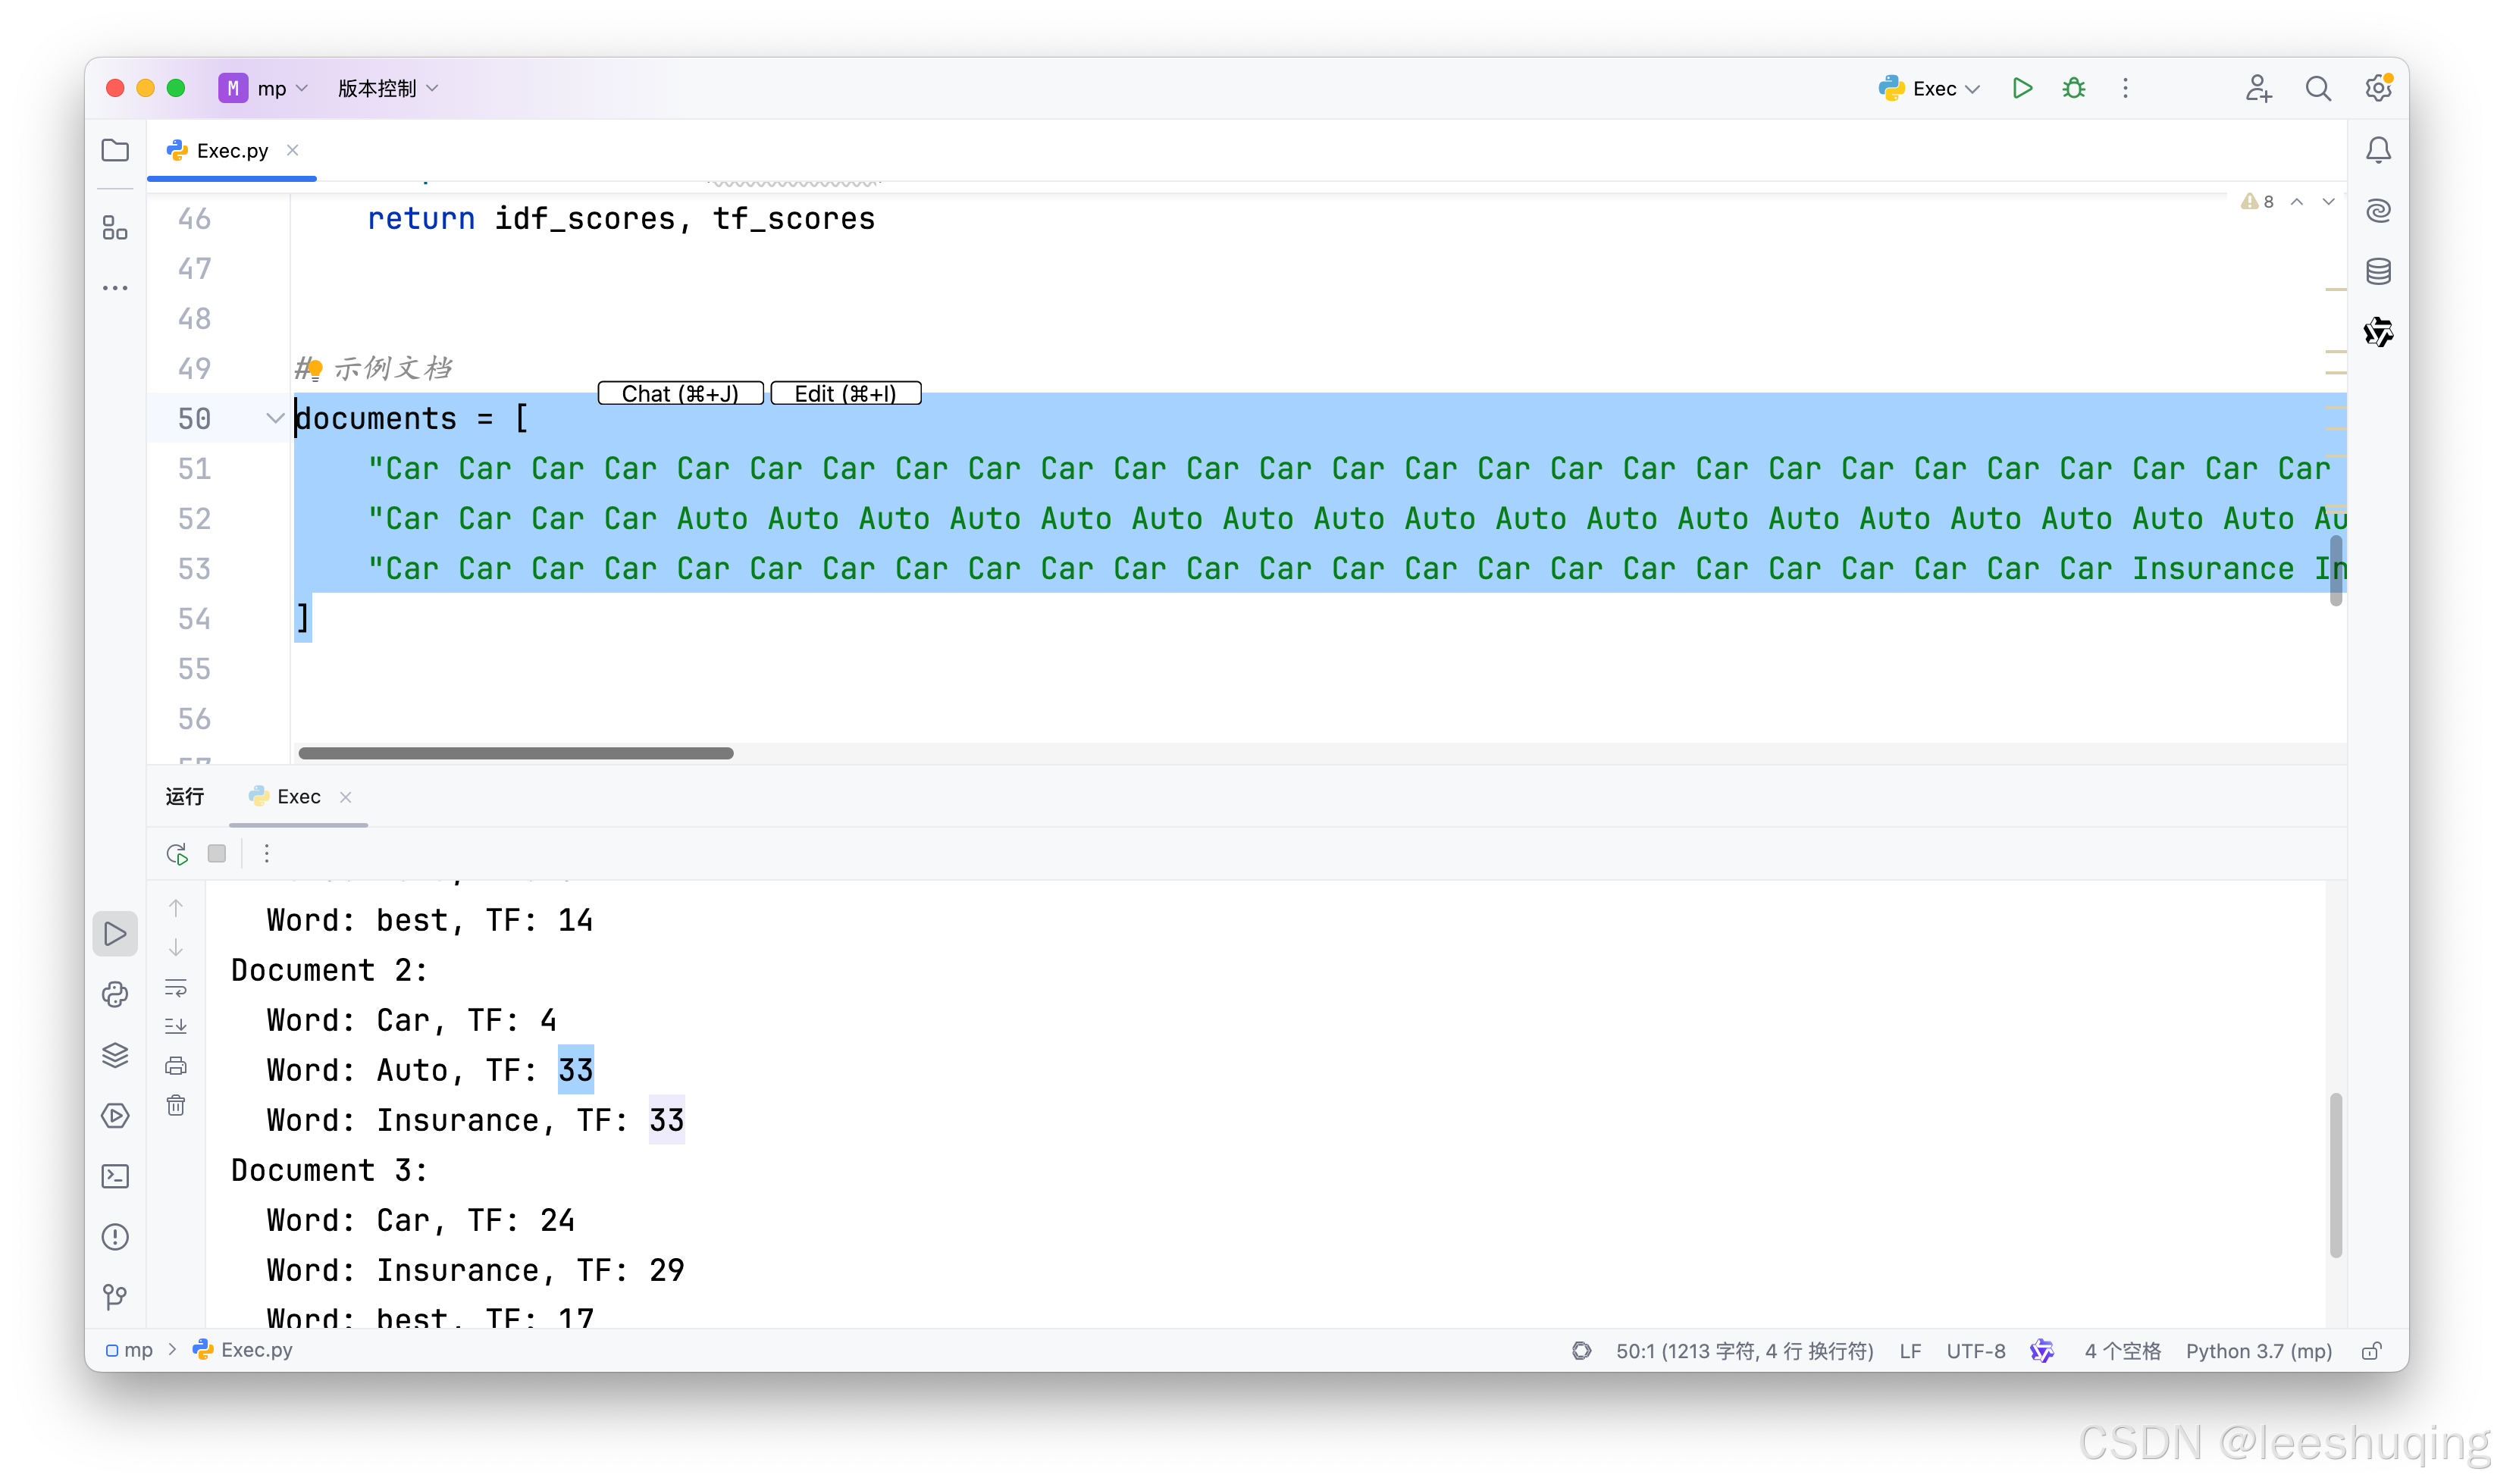Select the Exec tab in run panel
Viewport: 2494px width, 1484px height.
298,796
